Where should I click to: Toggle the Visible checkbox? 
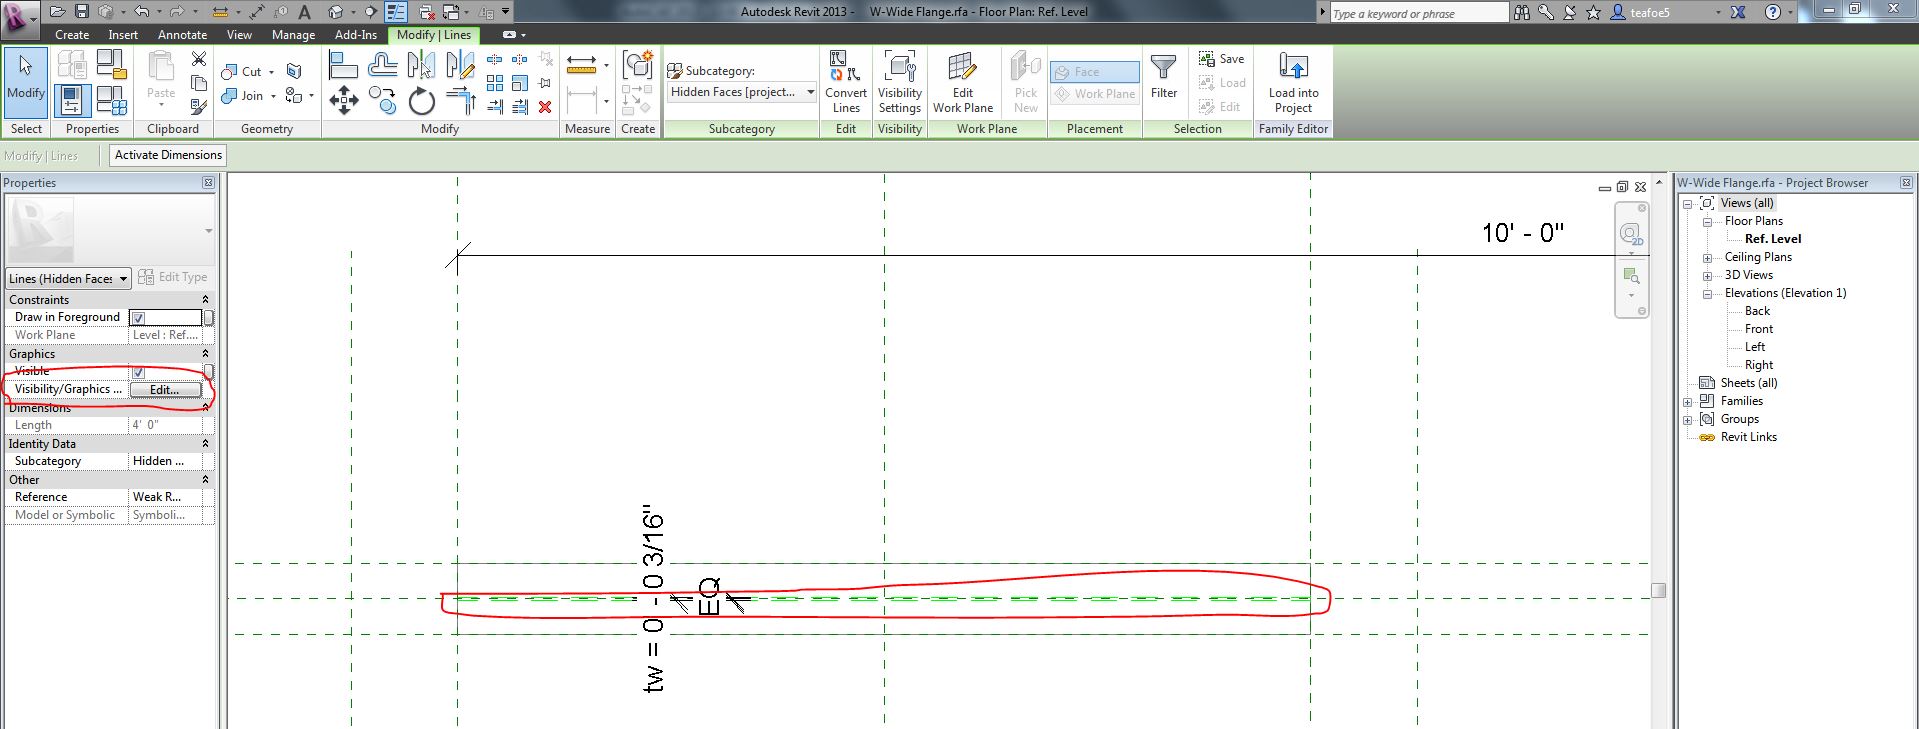pos(139,372)
